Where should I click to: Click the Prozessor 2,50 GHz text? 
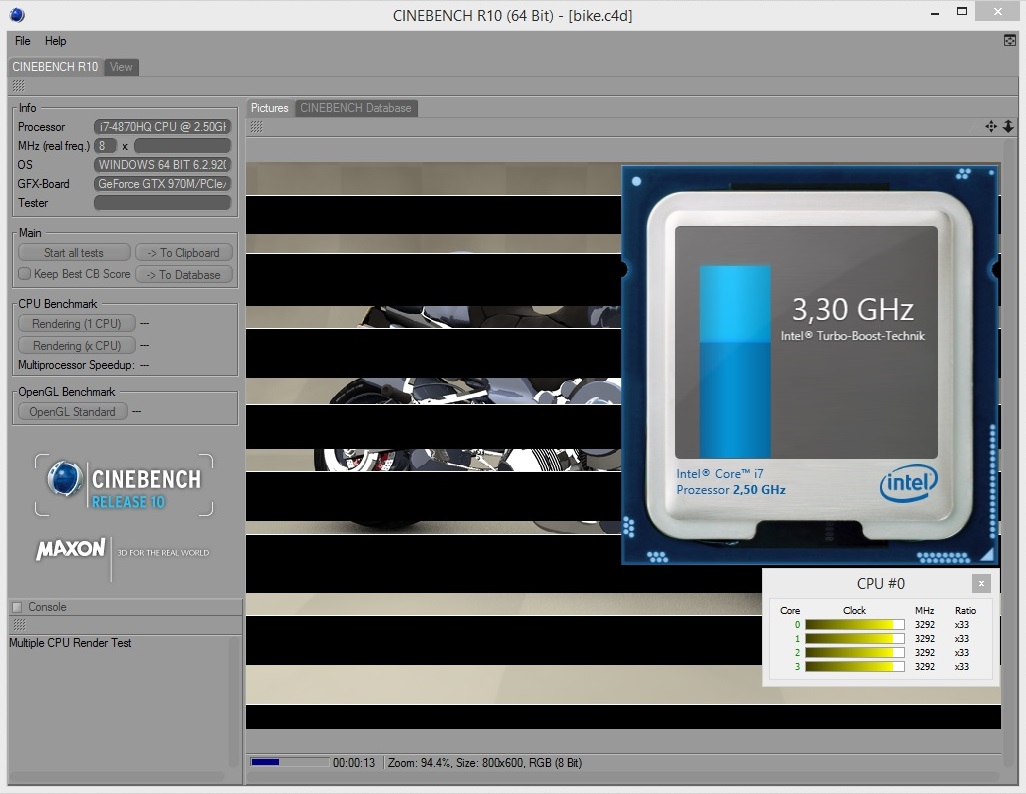(731, 490)
